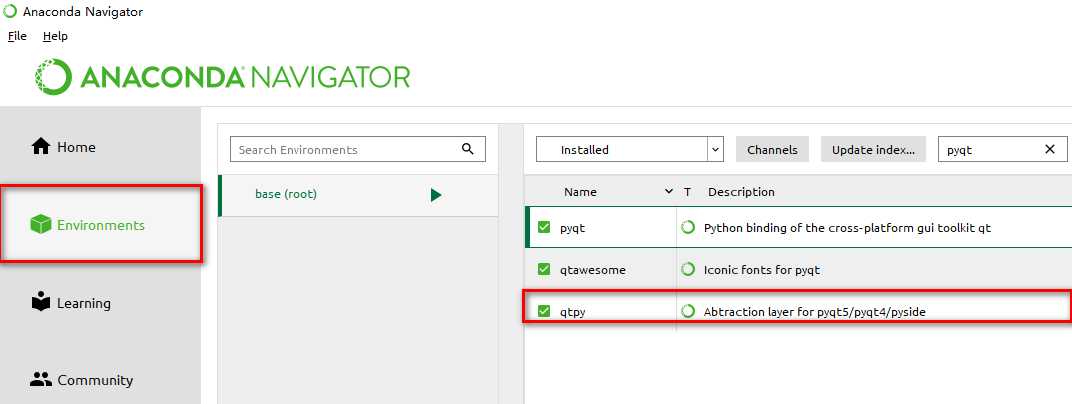Click the Community people icon
The height and width of the screenshot is (404, 1072).
[x=41, y=380]
